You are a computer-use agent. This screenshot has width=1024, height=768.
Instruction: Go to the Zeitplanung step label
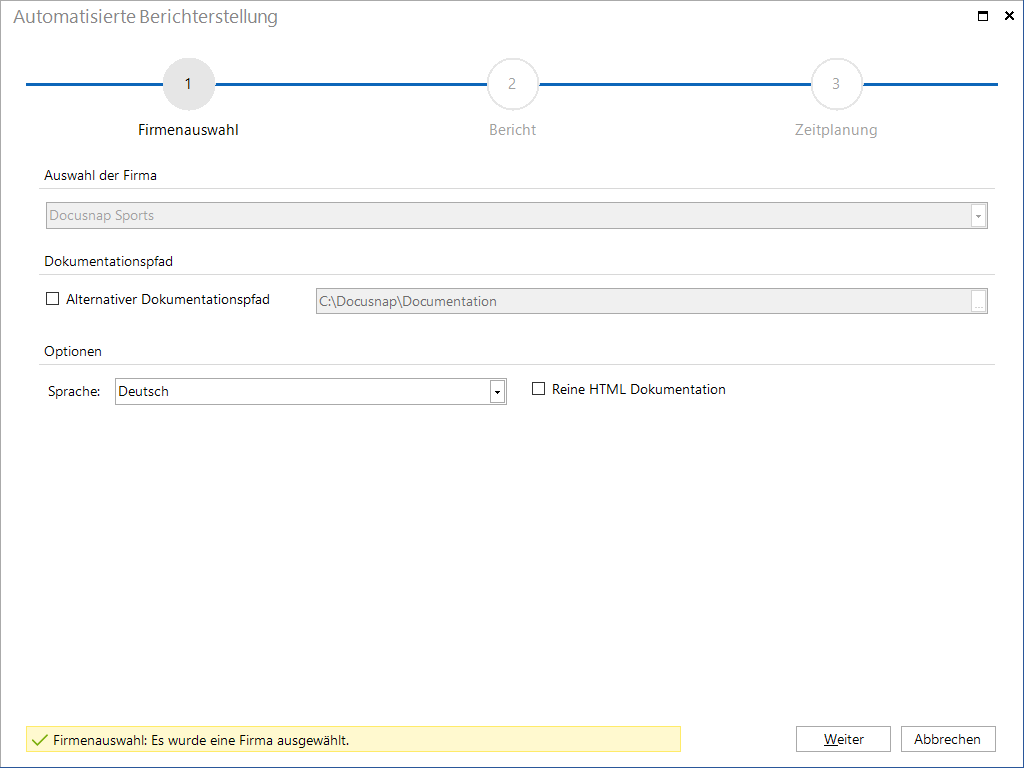(836, 130)
